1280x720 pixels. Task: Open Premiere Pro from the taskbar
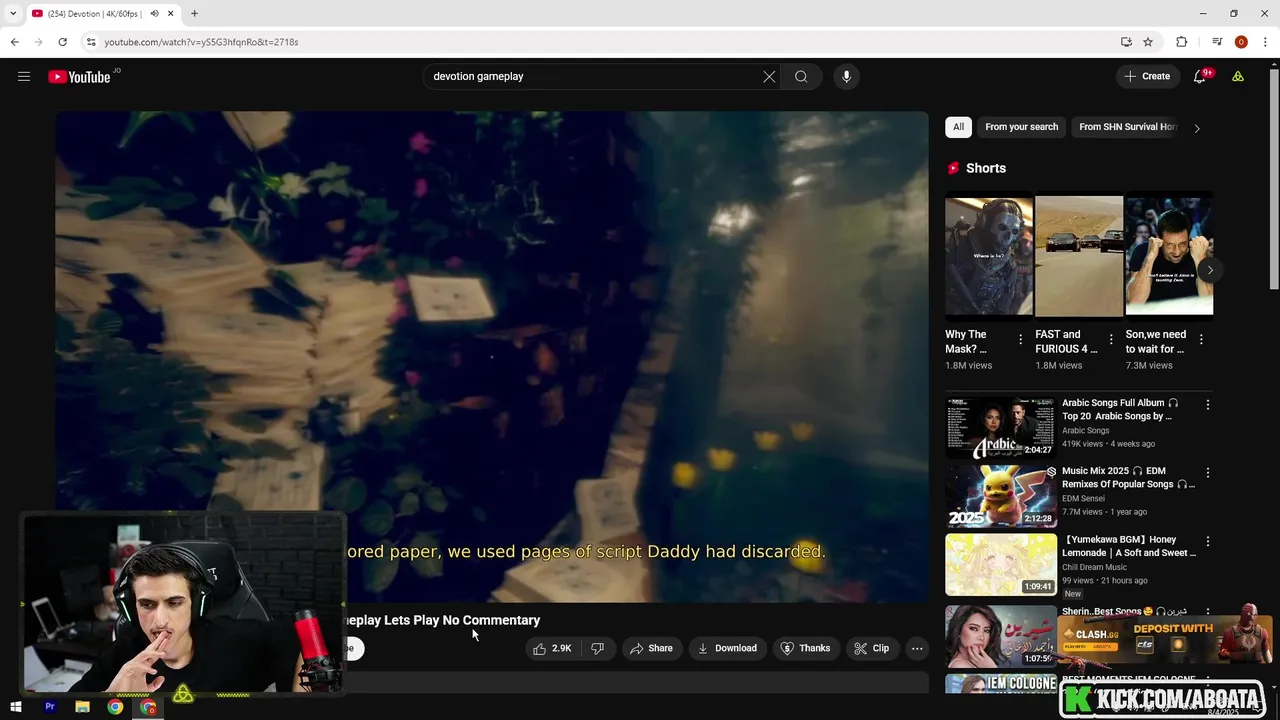tap(49, 707)
